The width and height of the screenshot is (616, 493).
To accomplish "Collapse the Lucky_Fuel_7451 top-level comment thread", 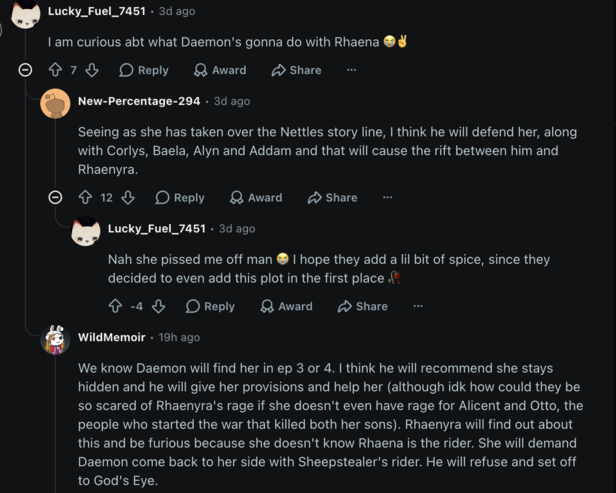I will click(25, 70).
